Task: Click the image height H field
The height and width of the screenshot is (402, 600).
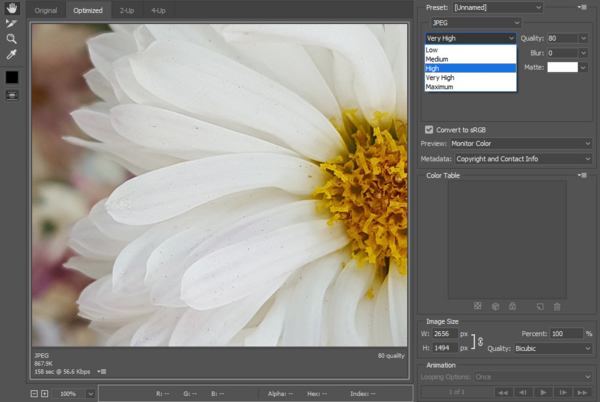Action: (445, 348)
